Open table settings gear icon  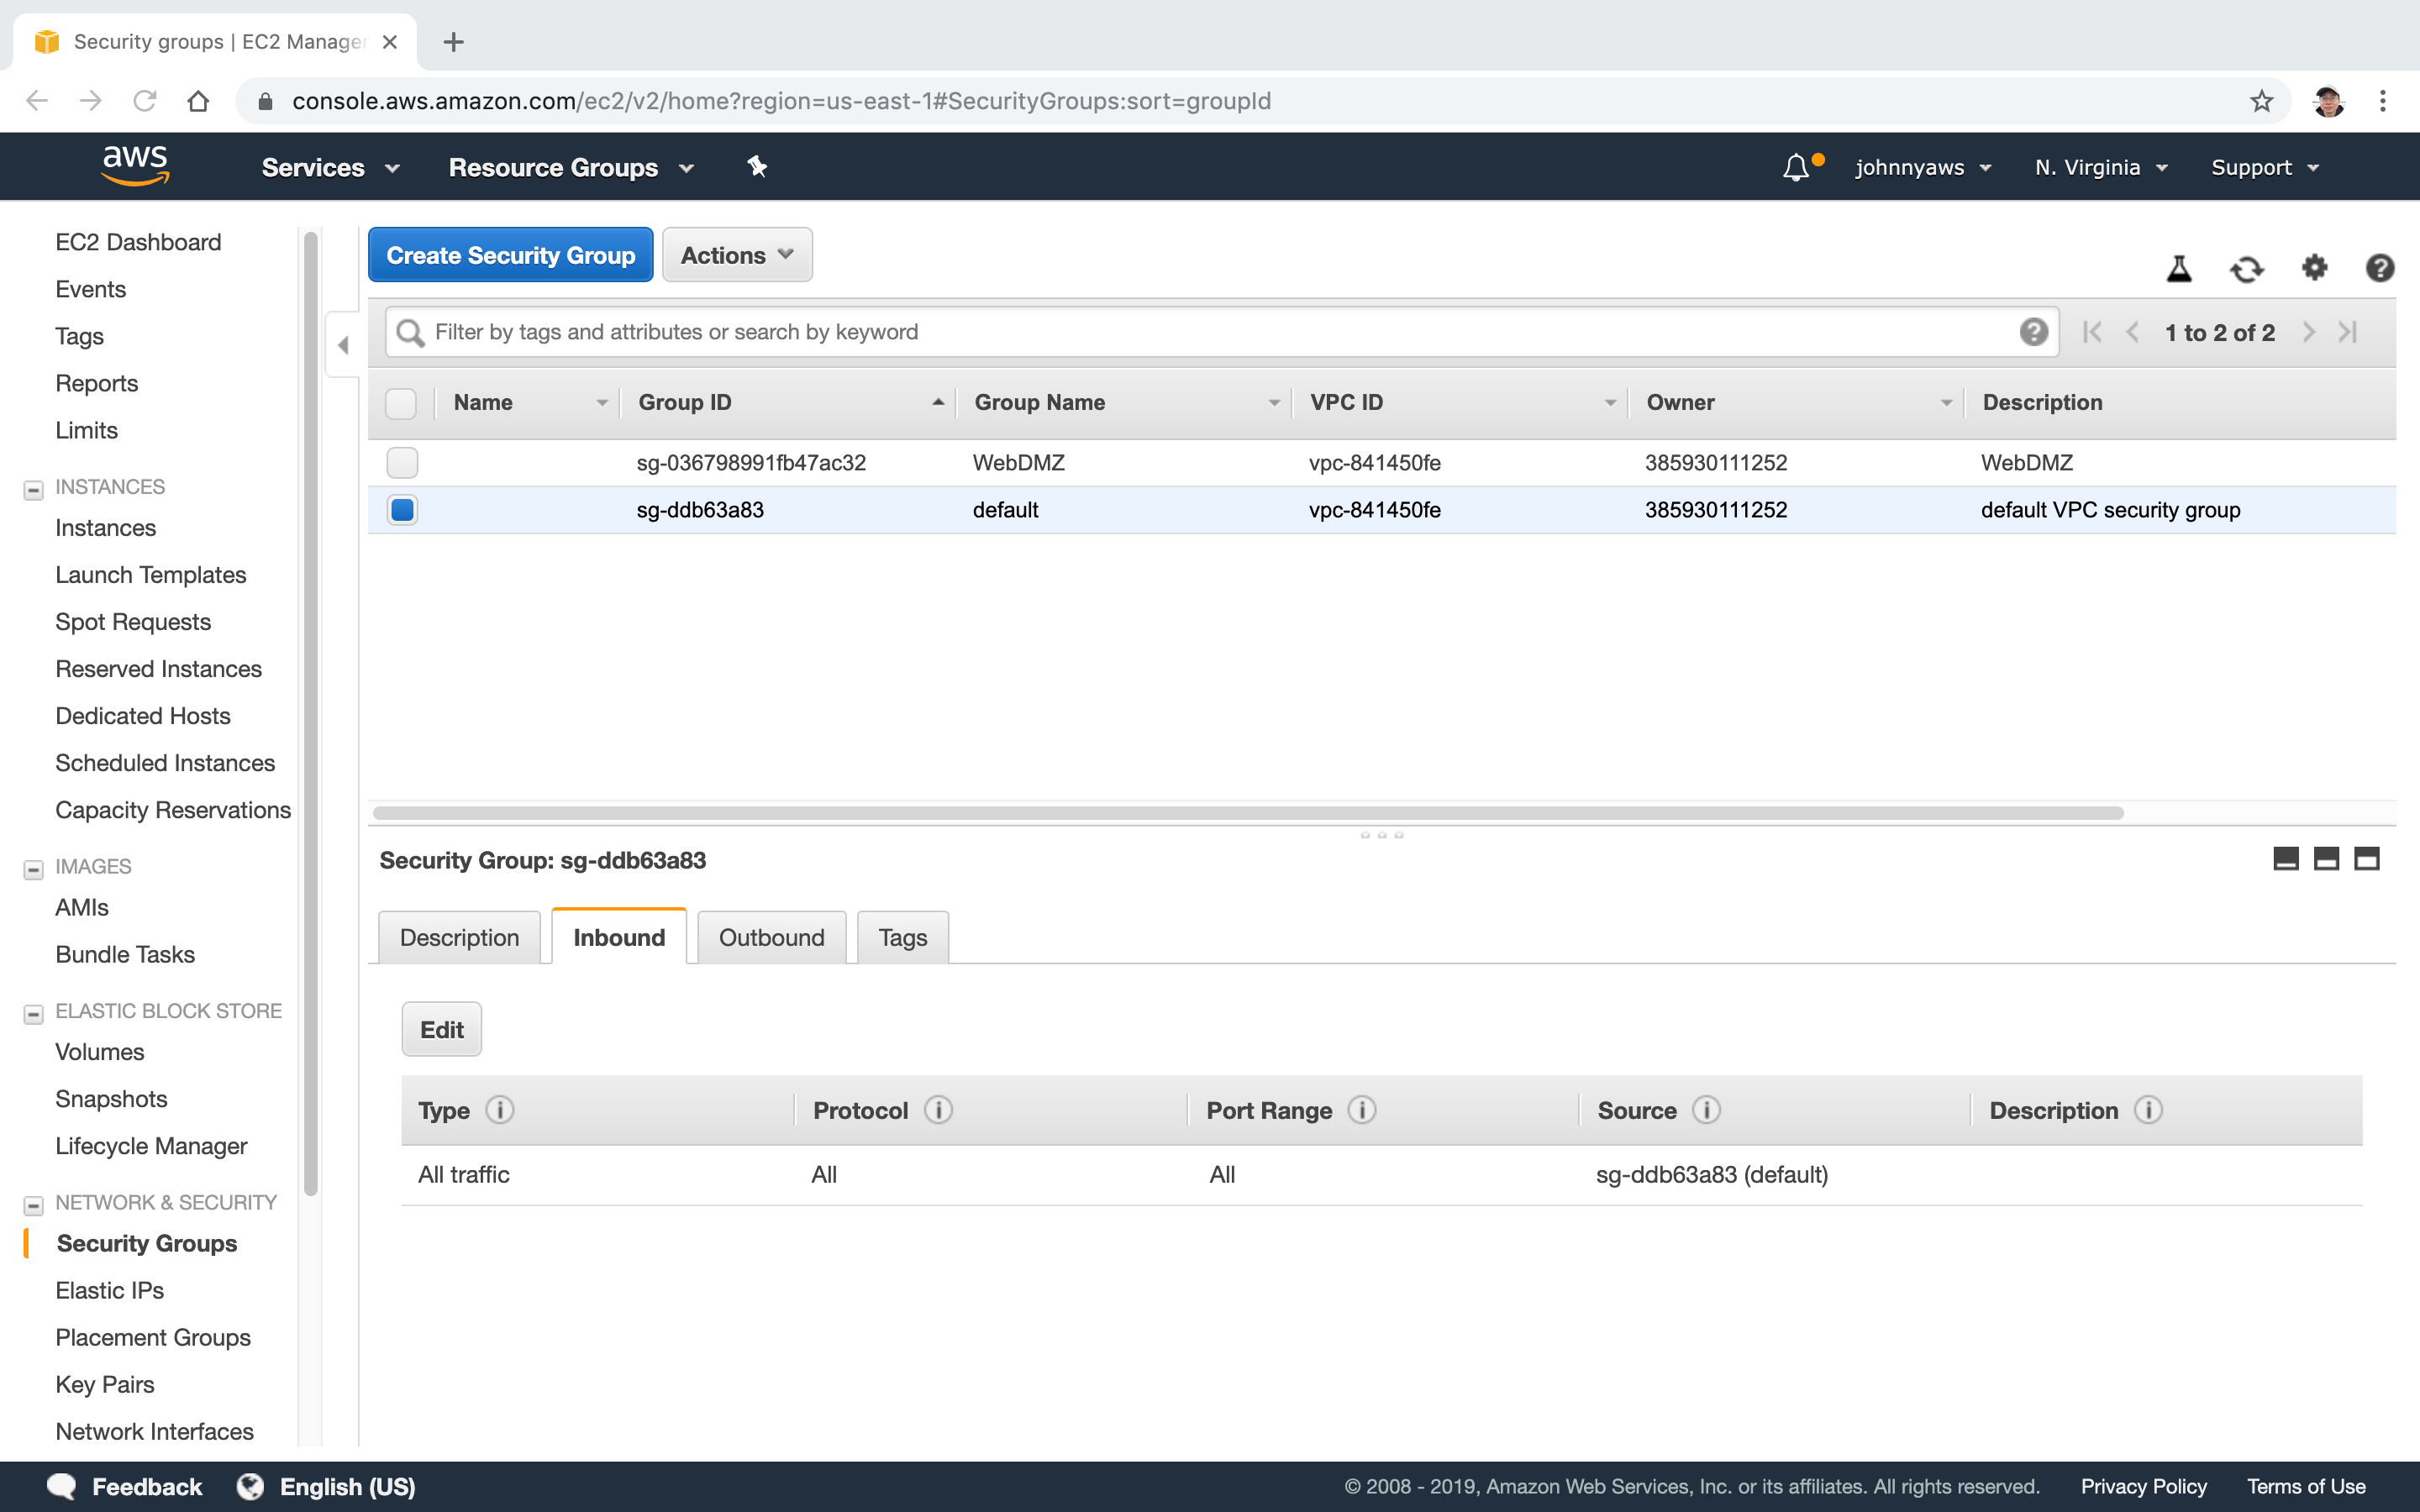click(x=2314, y=267)
